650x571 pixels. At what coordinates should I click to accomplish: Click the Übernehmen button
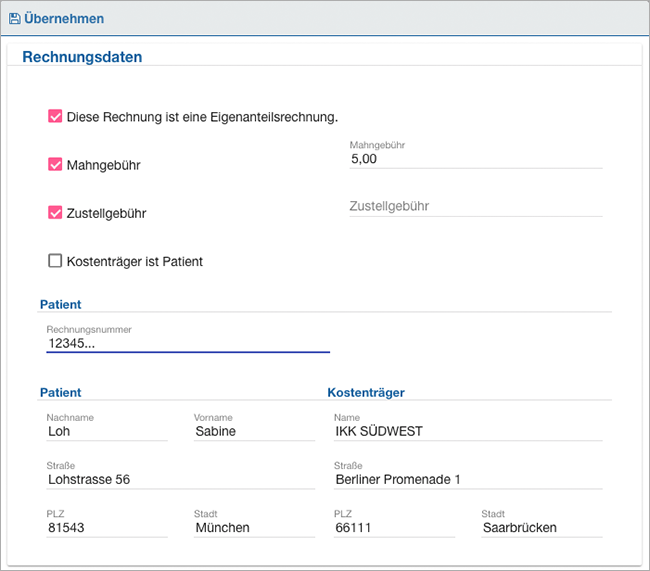57,19
